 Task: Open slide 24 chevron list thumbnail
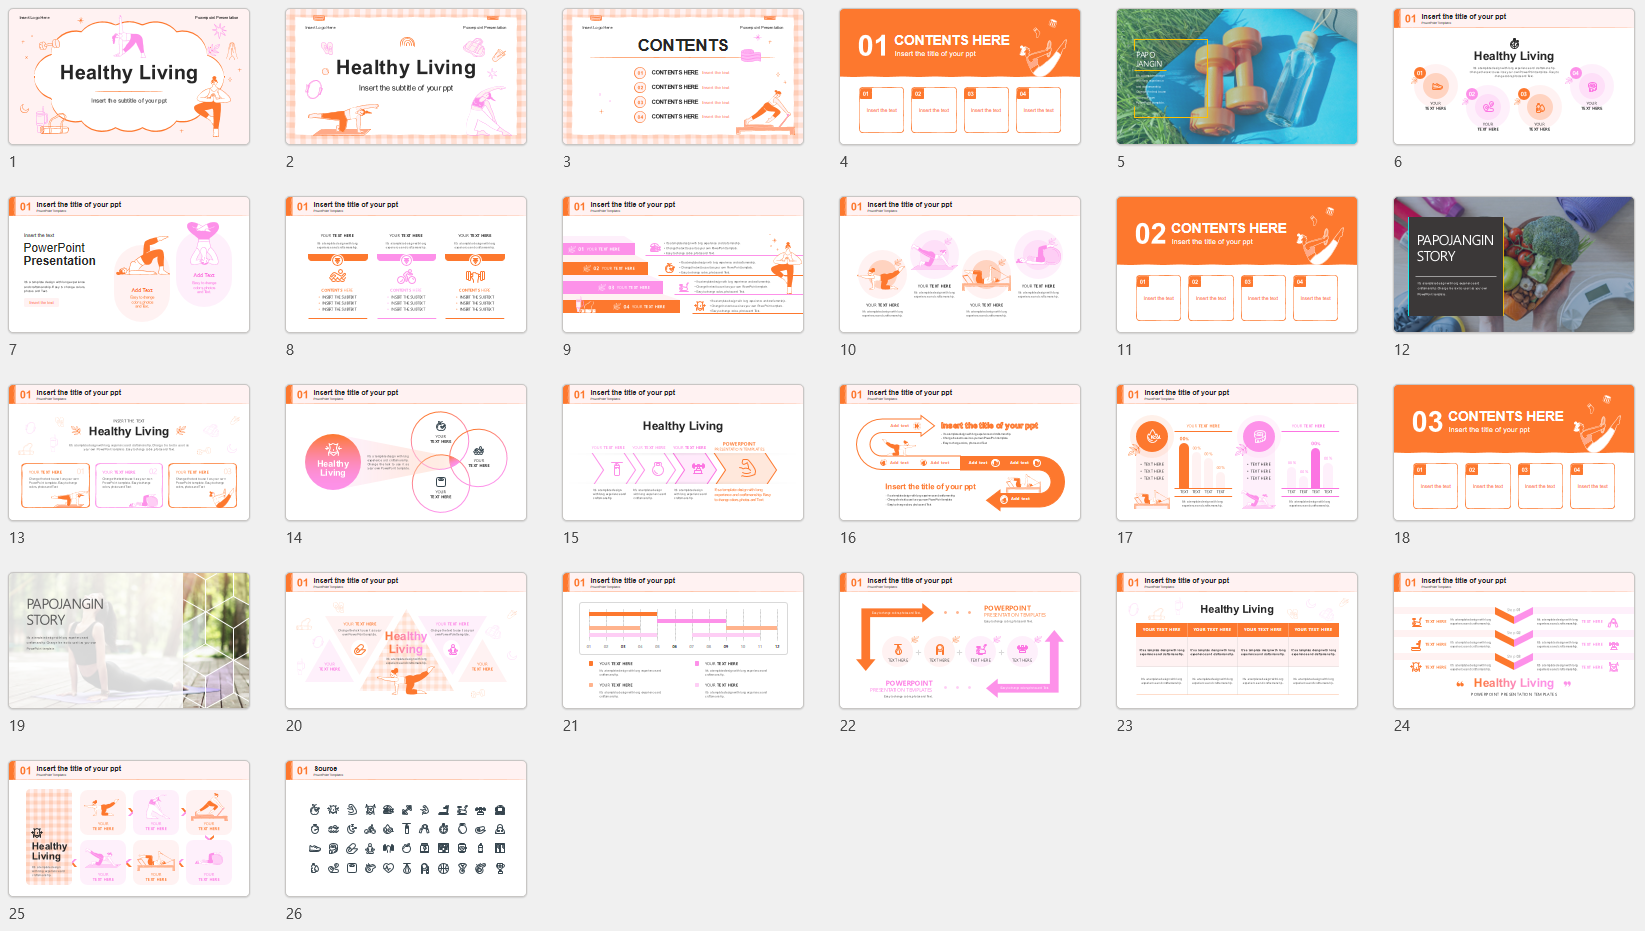1514,641
